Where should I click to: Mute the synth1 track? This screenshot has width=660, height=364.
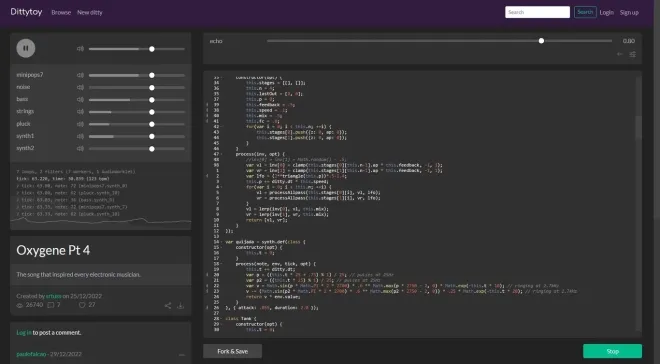tap(80, 136)
